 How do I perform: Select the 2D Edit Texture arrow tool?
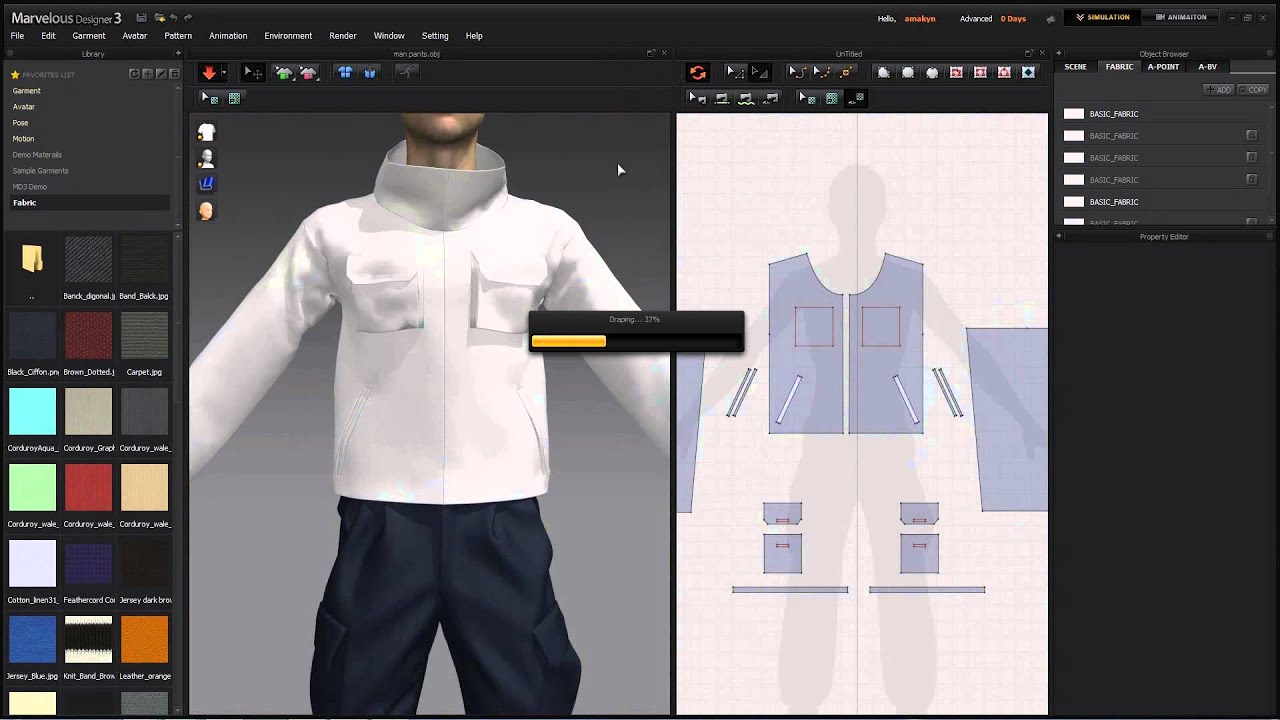point(807,98)
